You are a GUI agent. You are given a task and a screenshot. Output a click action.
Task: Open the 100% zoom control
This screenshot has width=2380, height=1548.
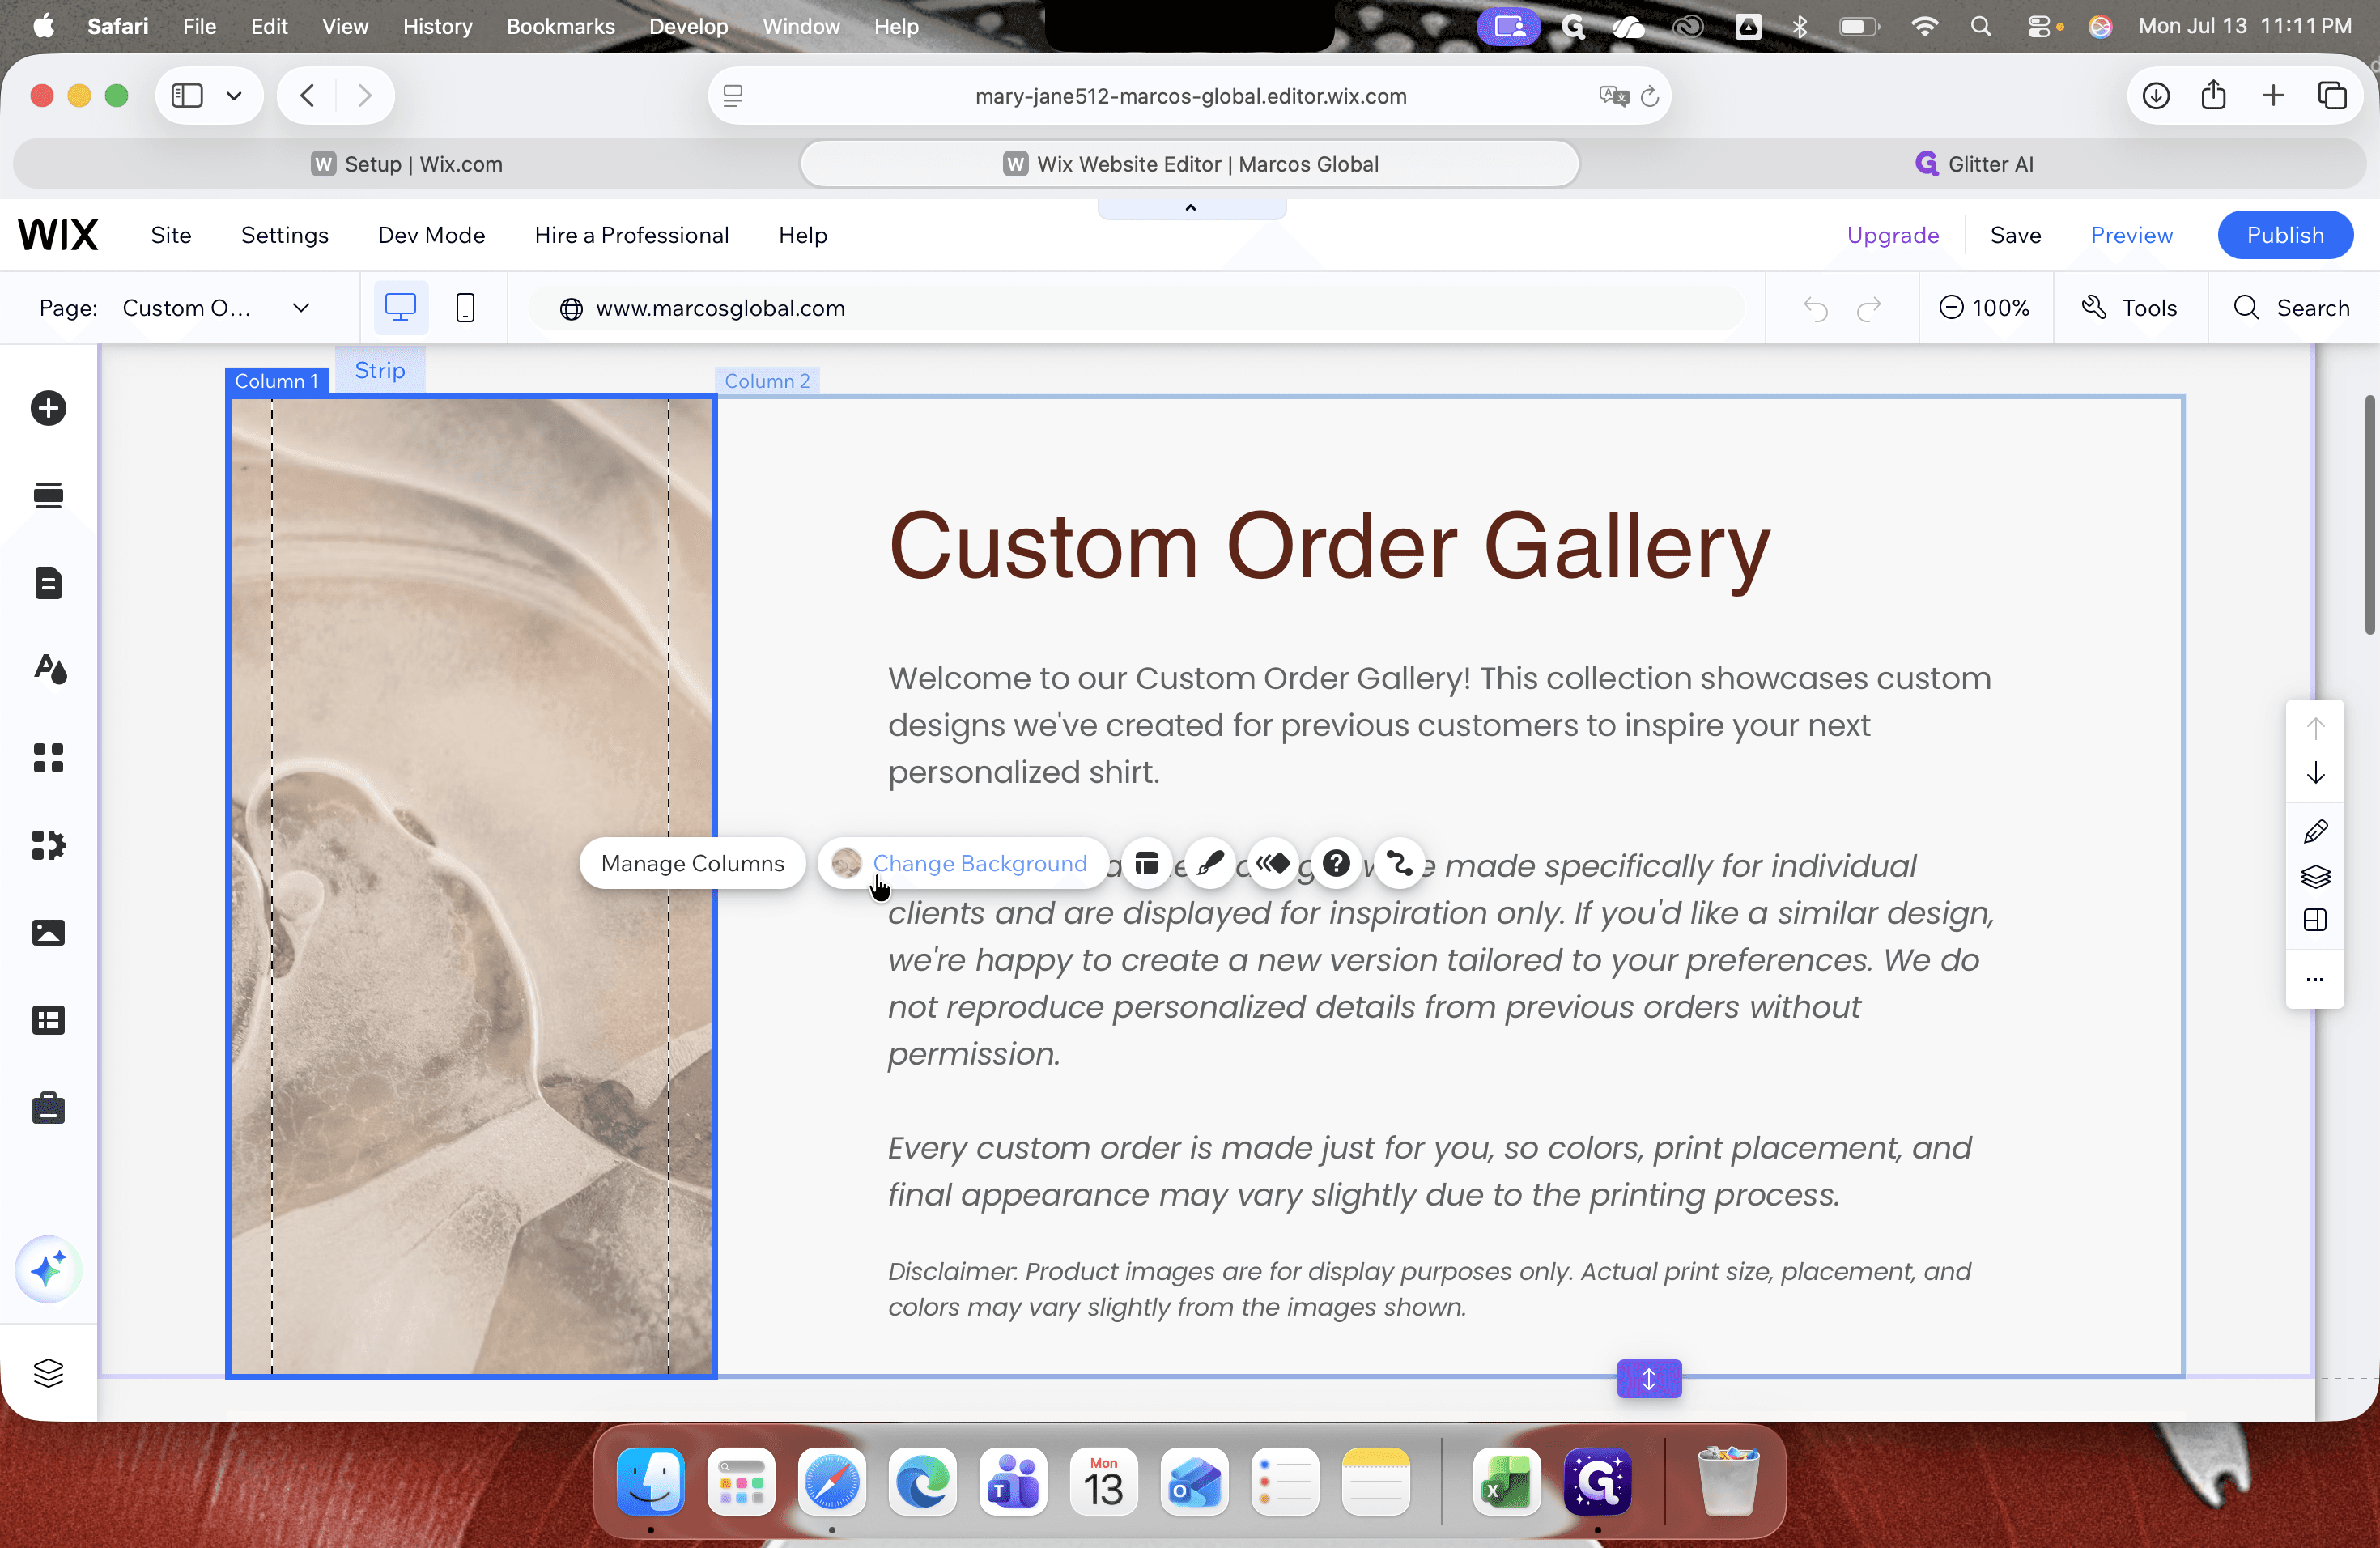[x=1985, y=308]
